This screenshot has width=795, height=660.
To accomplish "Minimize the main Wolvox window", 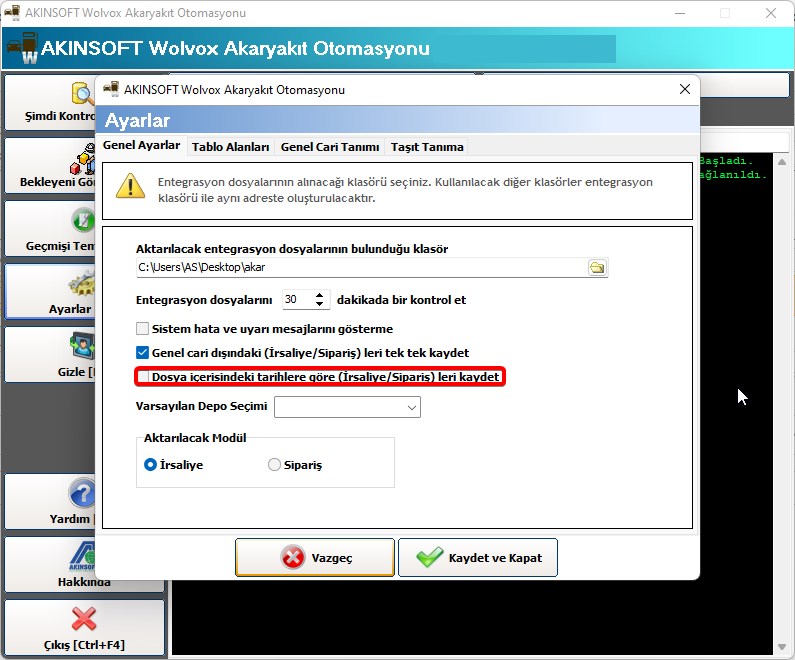I will 680,13.
